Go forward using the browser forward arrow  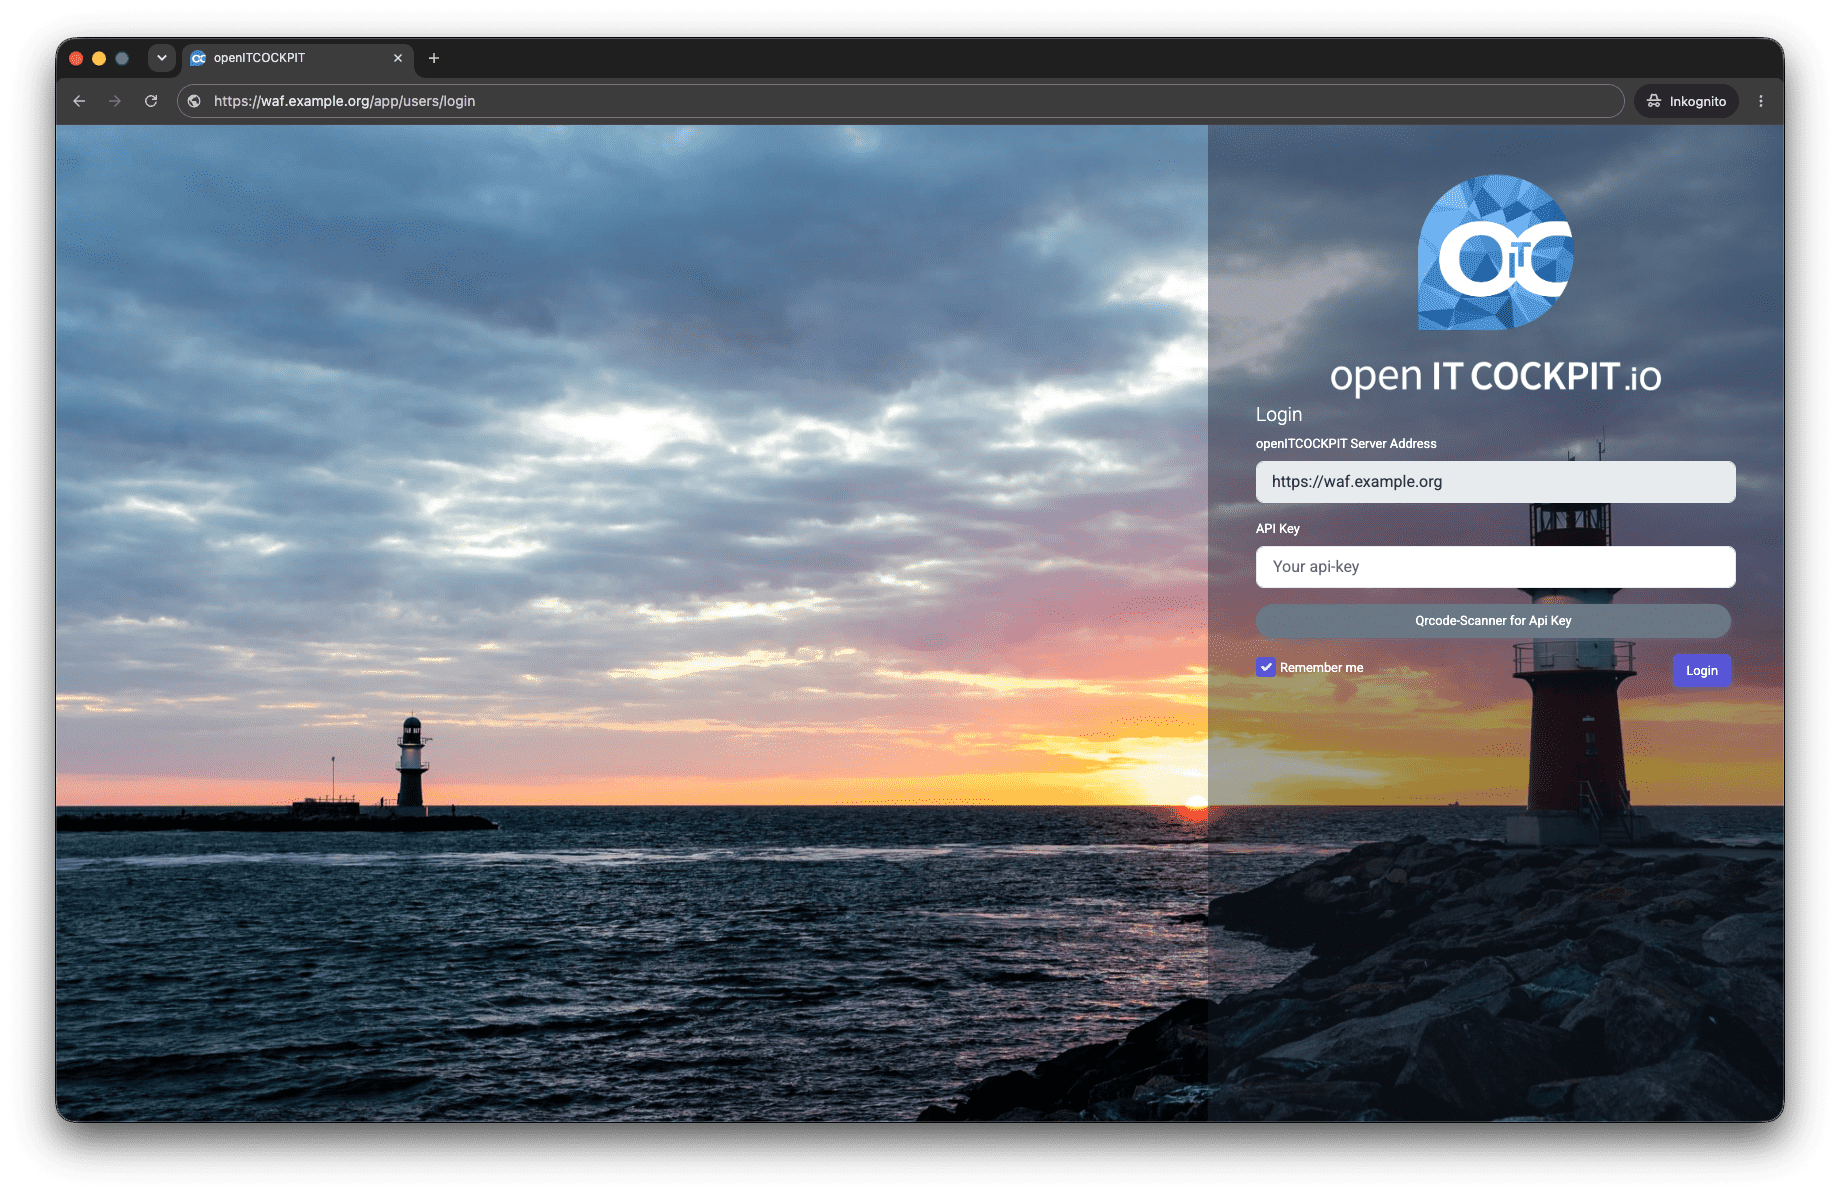tap(115, 101)
